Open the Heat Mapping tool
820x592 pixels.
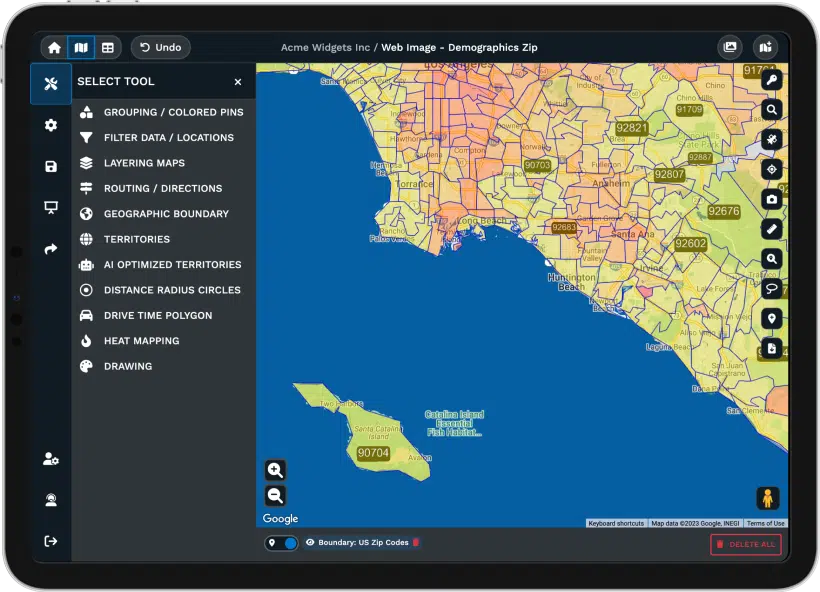141,341
